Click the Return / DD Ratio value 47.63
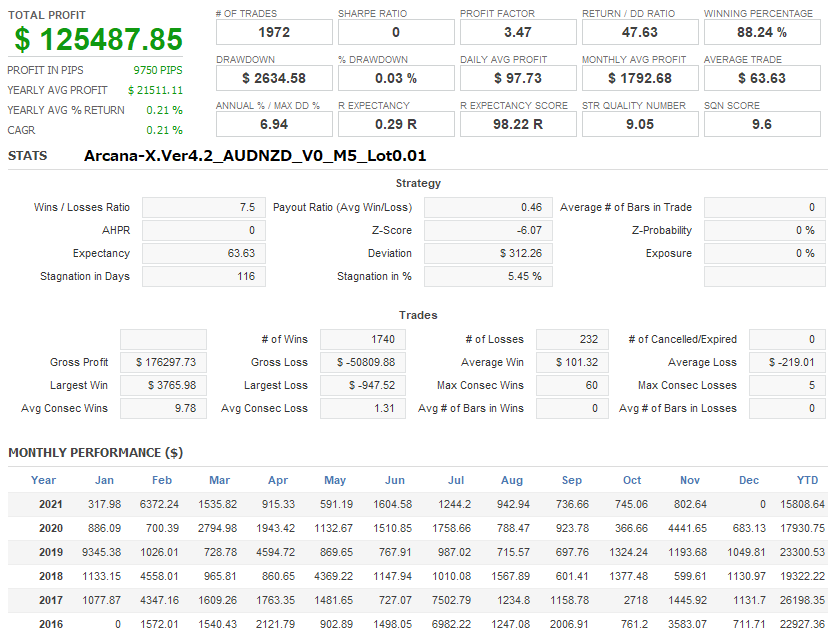This screenshot has width=838, height=643. pyautogui.click(x=640, y=32)
